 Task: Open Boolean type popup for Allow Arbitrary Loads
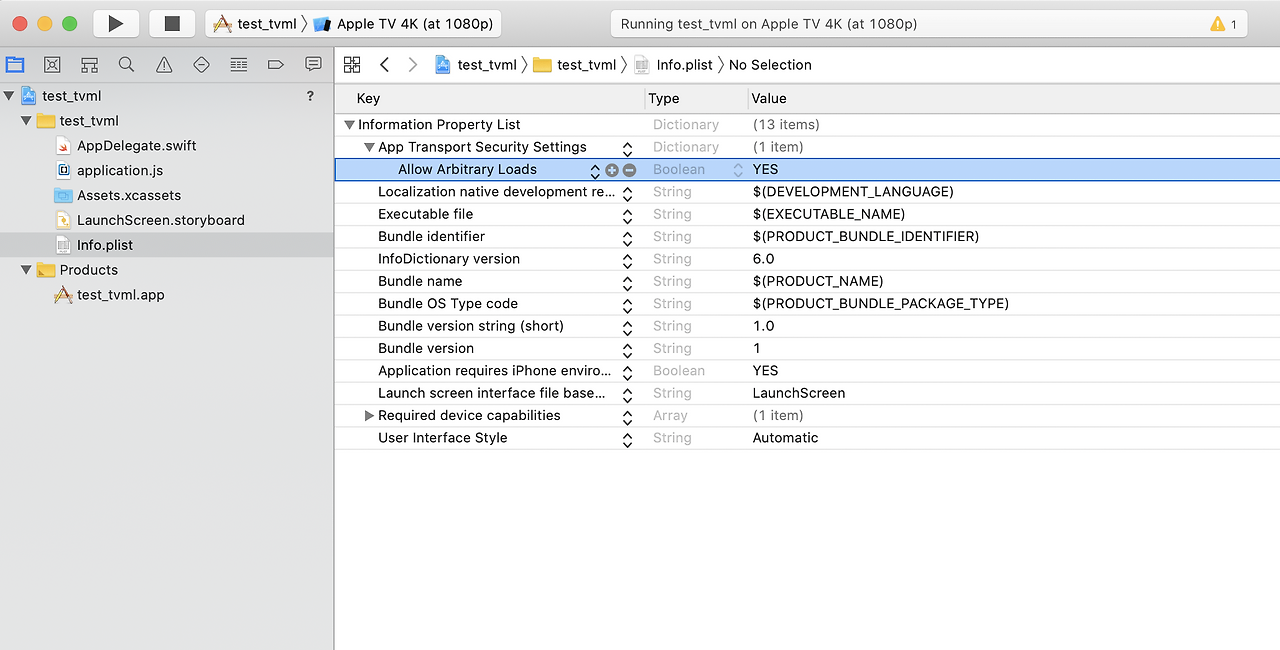pyautogui.click(x=739, y=170)
